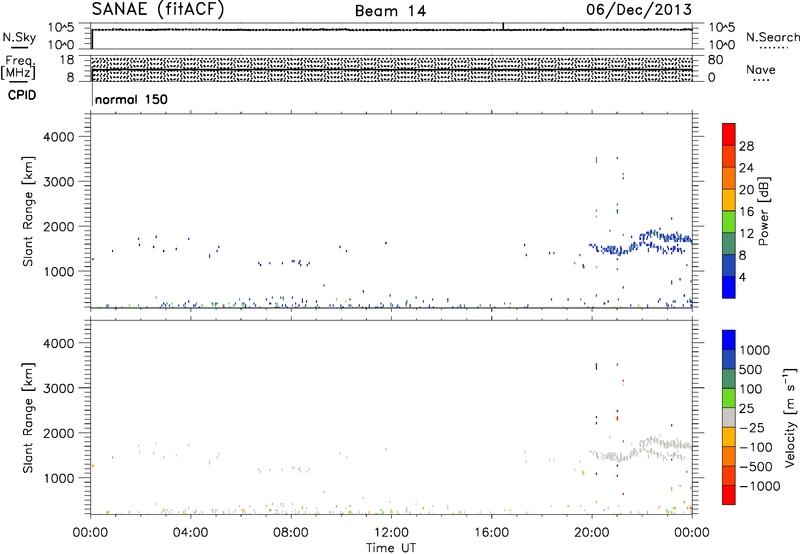Click the gray -25 to 25 velocity band

click(x=729, y=418)
